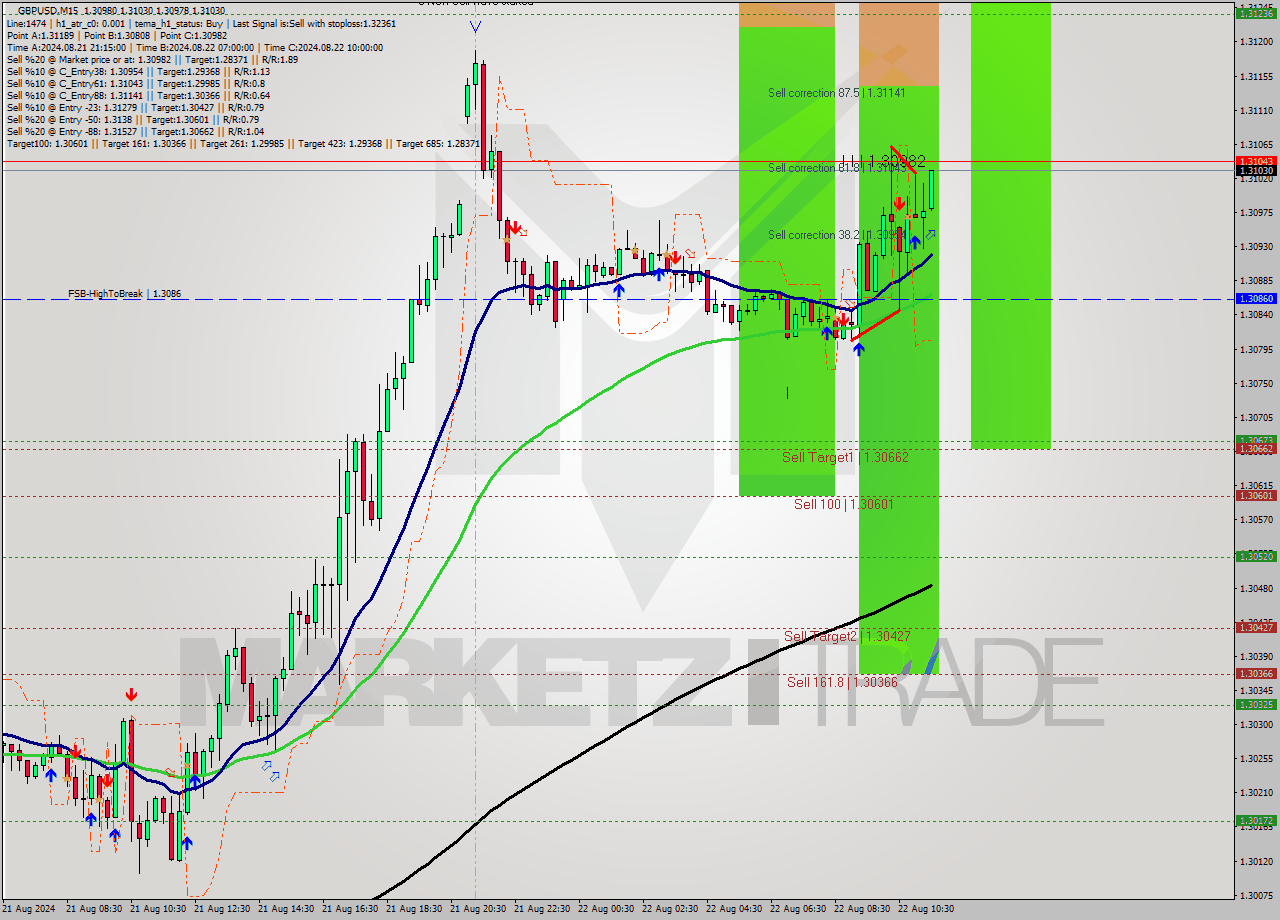Click the '21 Aug 12:30' time label
The image size is (1280, 920).
224,909
